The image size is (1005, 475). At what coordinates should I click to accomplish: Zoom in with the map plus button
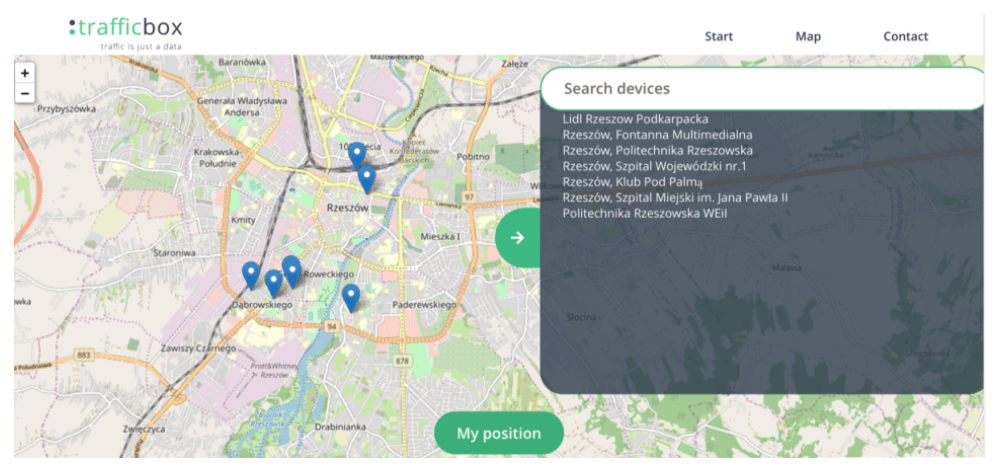coord(24,73)
